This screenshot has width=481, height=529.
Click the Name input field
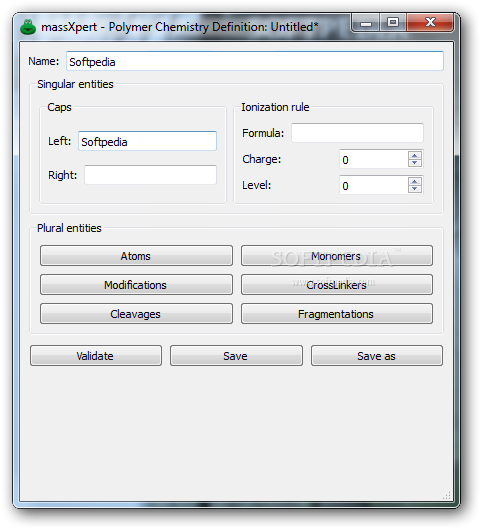(255, 61)
